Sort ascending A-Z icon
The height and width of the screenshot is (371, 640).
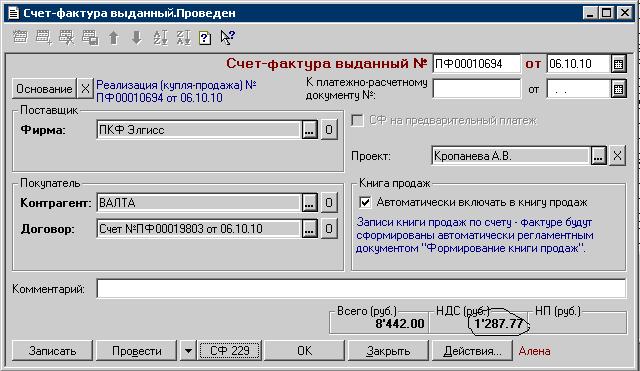click(x=160, y=38)
